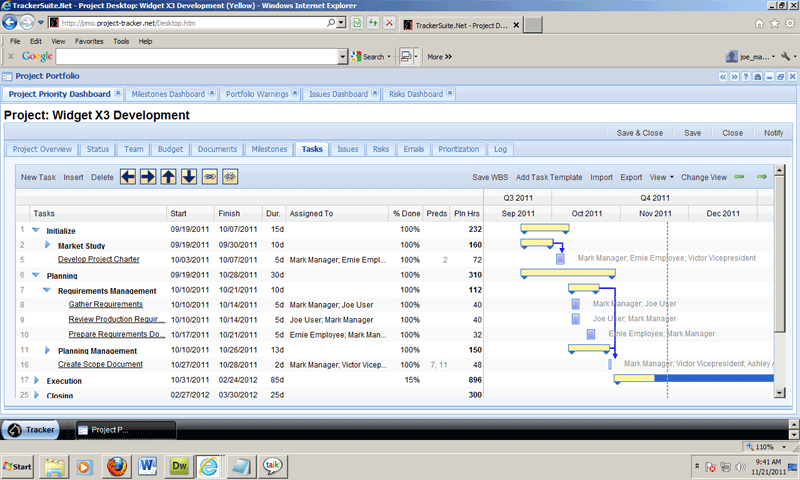Click New Task
Image resolution: width=800 pixels, height=480 pixels.
(38, 177)
